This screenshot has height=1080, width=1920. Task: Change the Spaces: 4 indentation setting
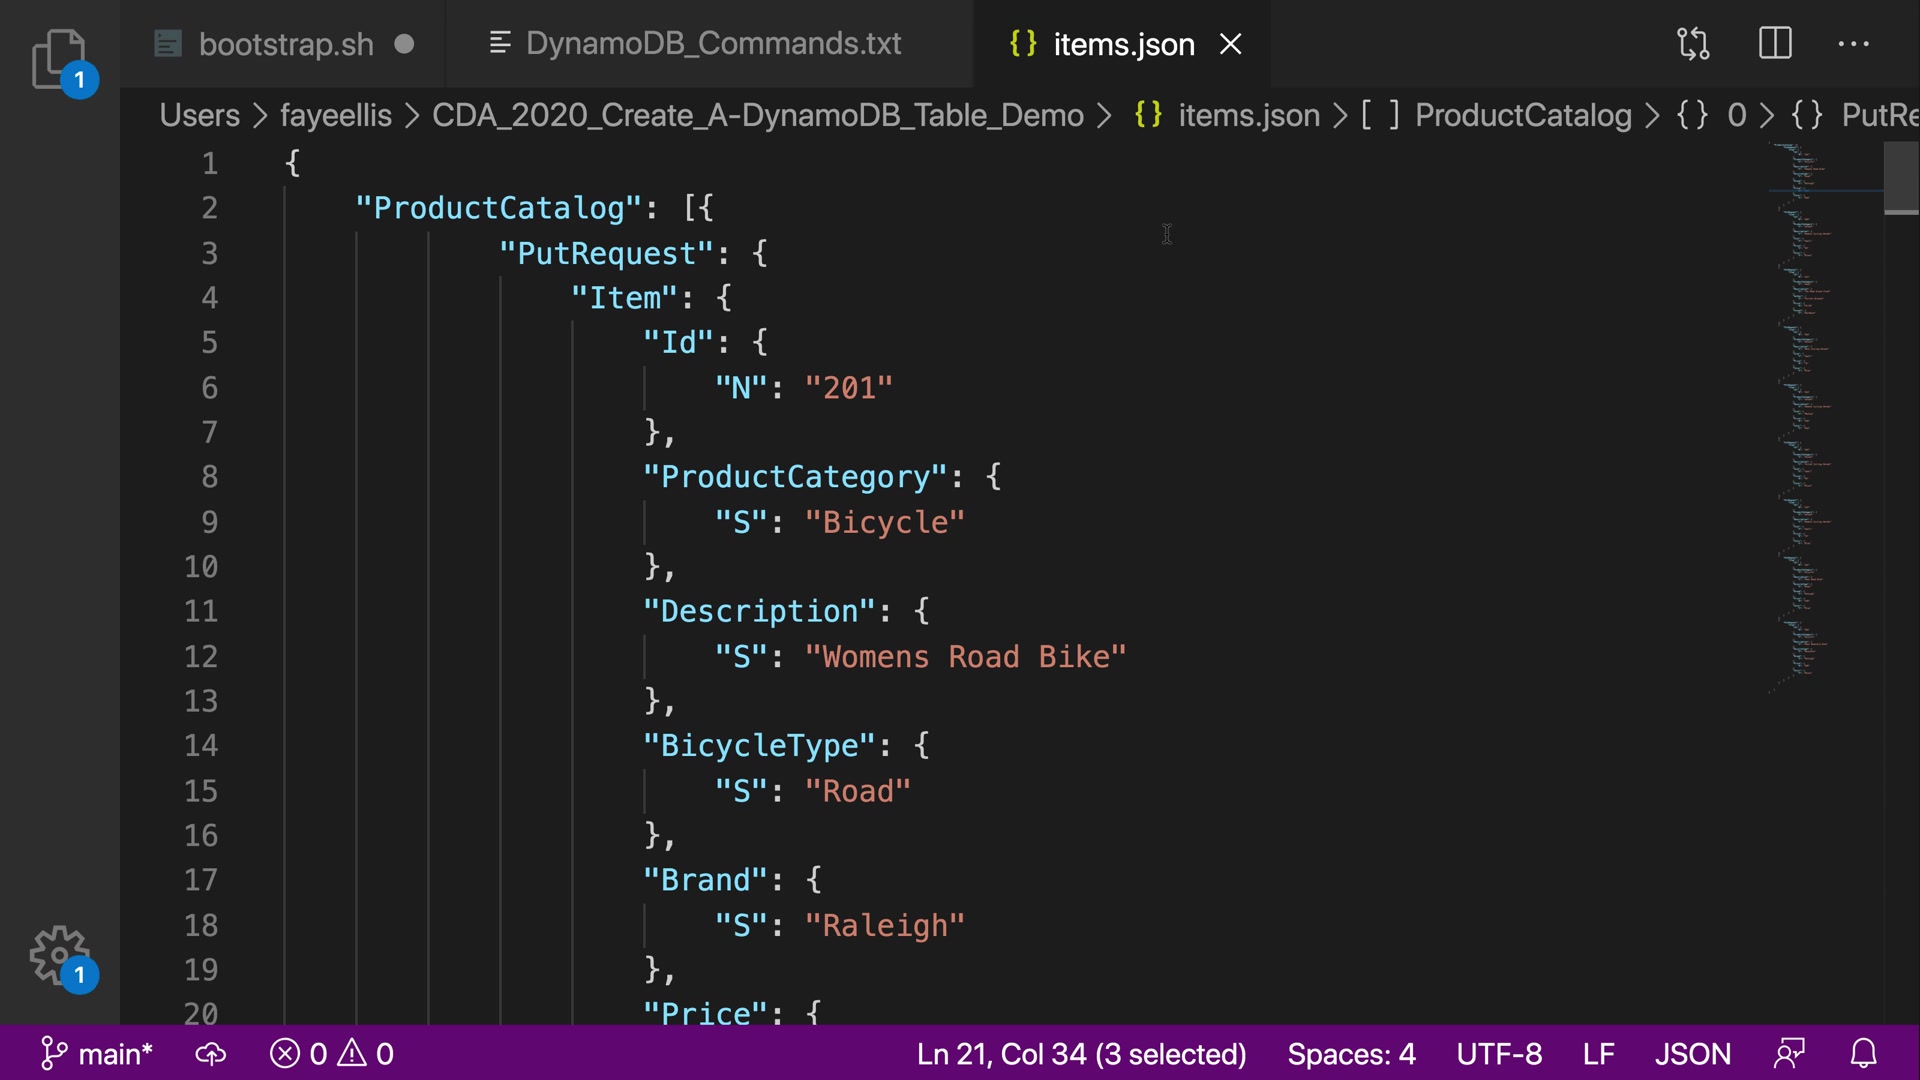coord(1351,1054)
